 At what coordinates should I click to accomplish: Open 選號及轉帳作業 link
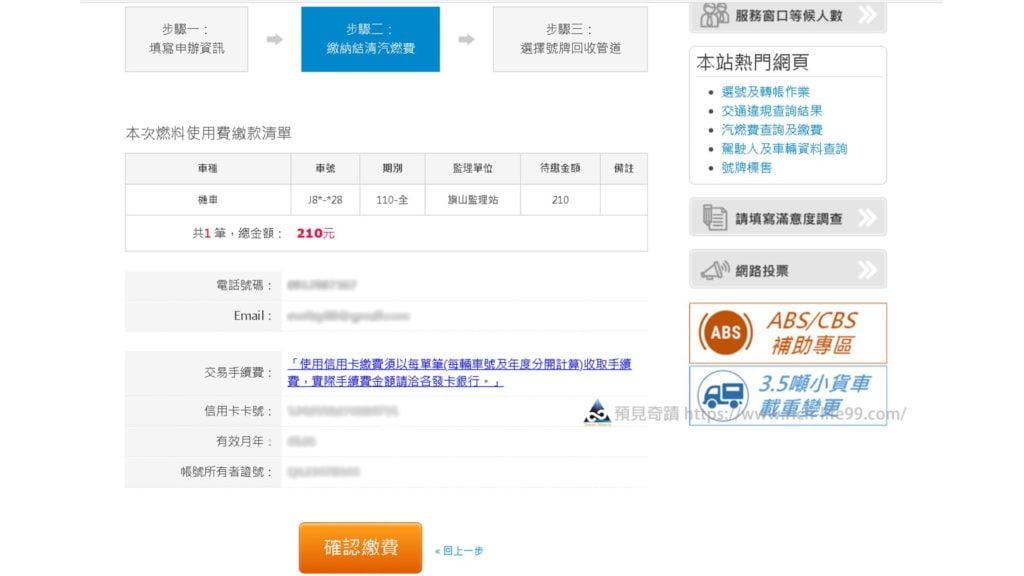(765, 92)
